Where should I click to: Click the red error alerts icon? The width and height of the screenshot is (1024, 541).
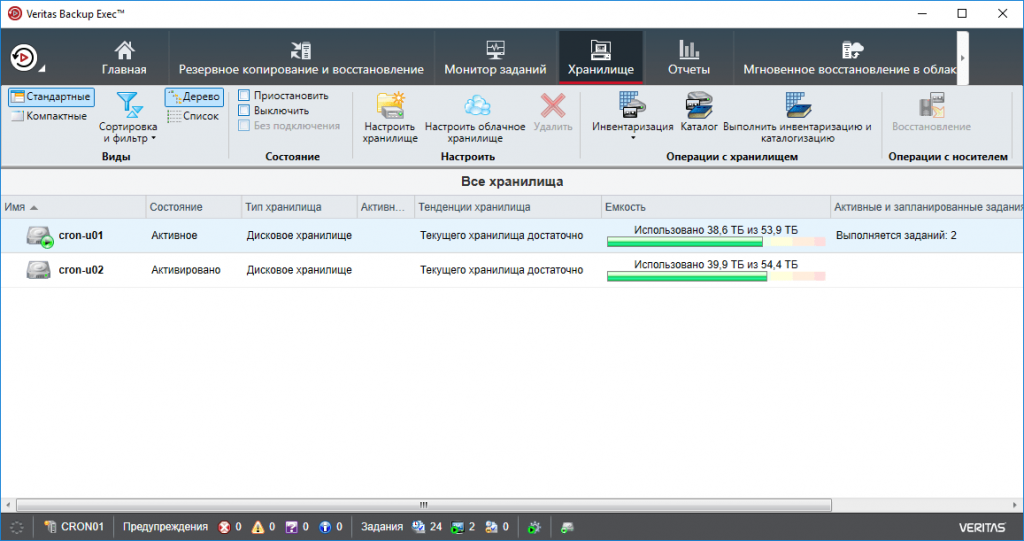[224, 527]
